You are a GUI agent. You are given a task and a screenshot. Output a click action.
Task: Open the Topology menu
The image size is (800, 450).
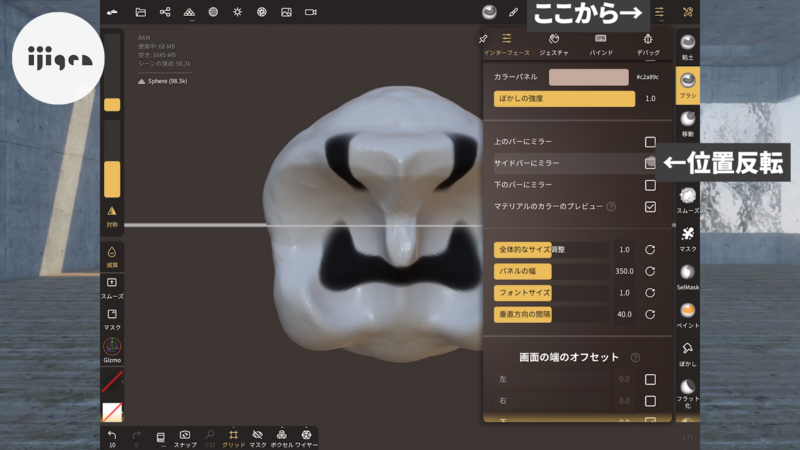tap(189, 12)
